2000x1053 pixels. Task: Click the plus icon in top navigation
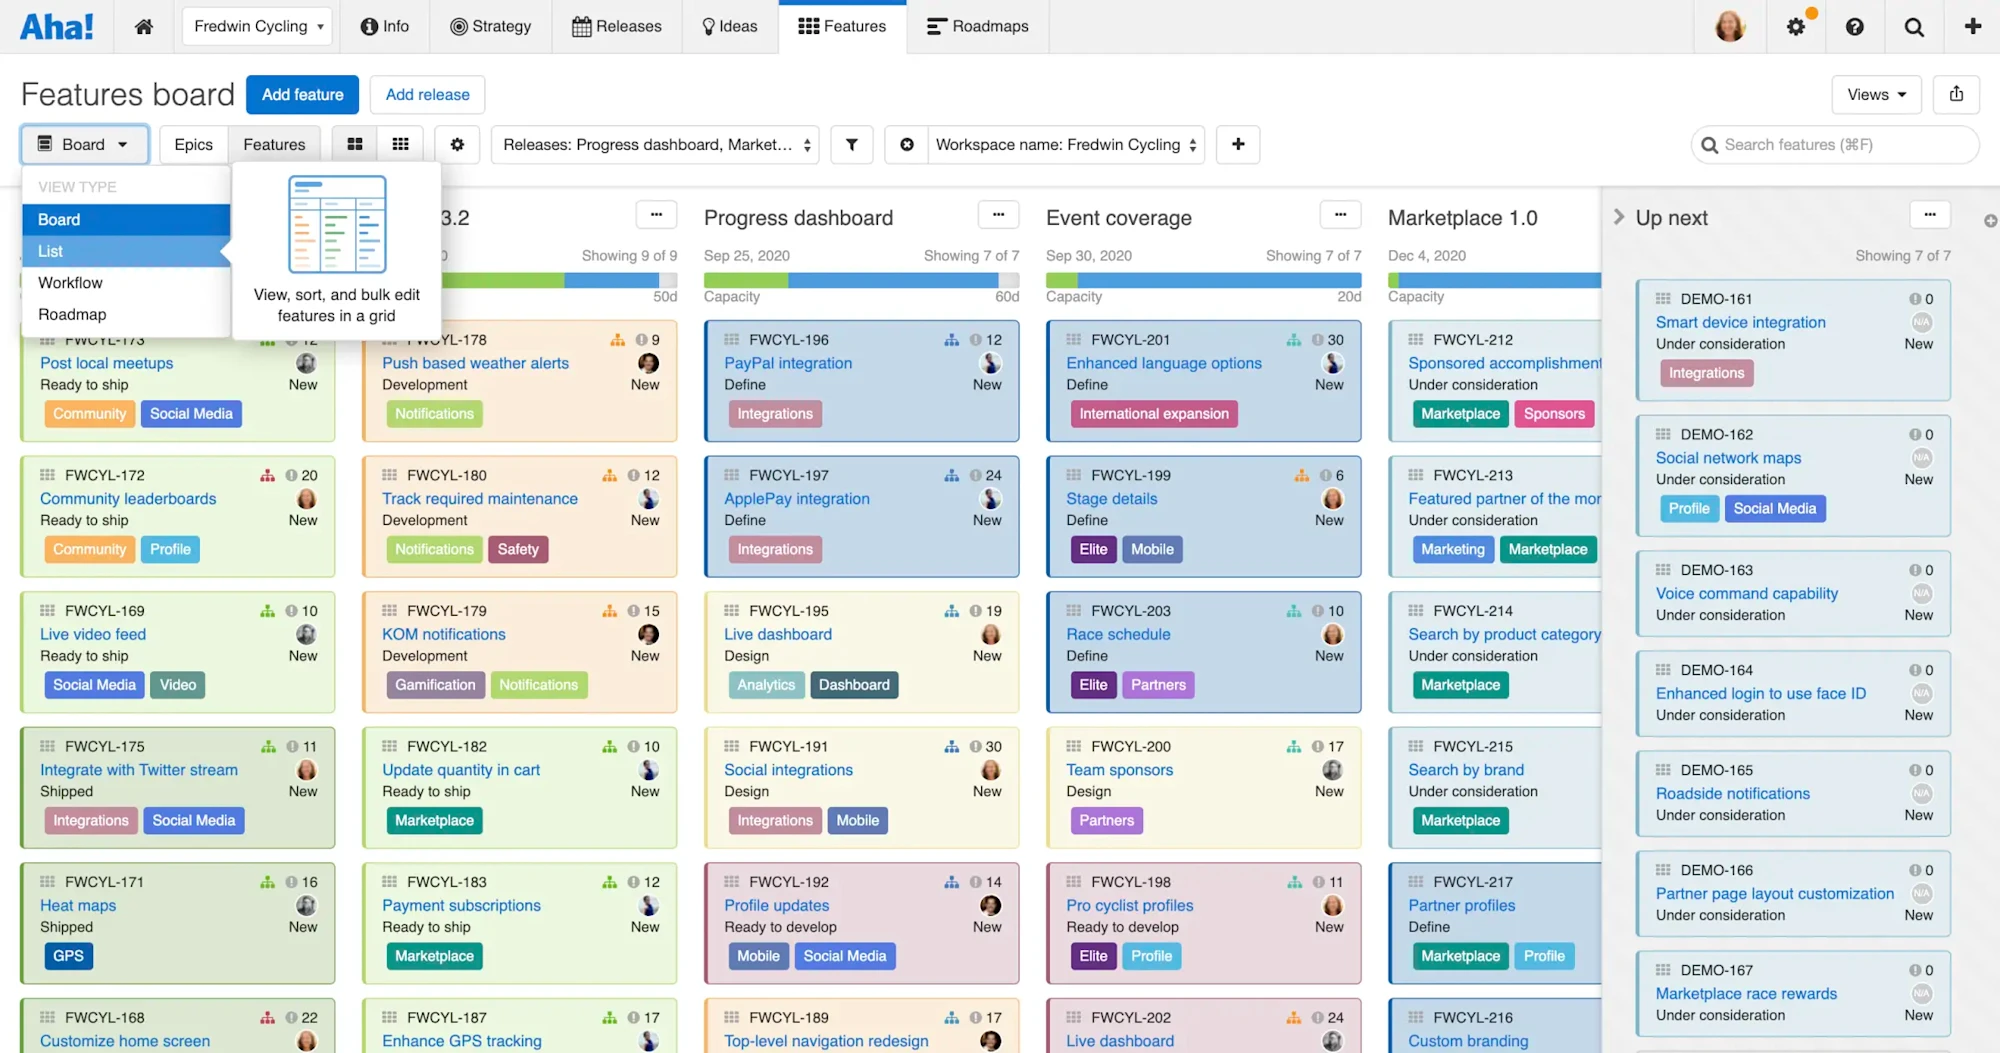[1973, 26]
